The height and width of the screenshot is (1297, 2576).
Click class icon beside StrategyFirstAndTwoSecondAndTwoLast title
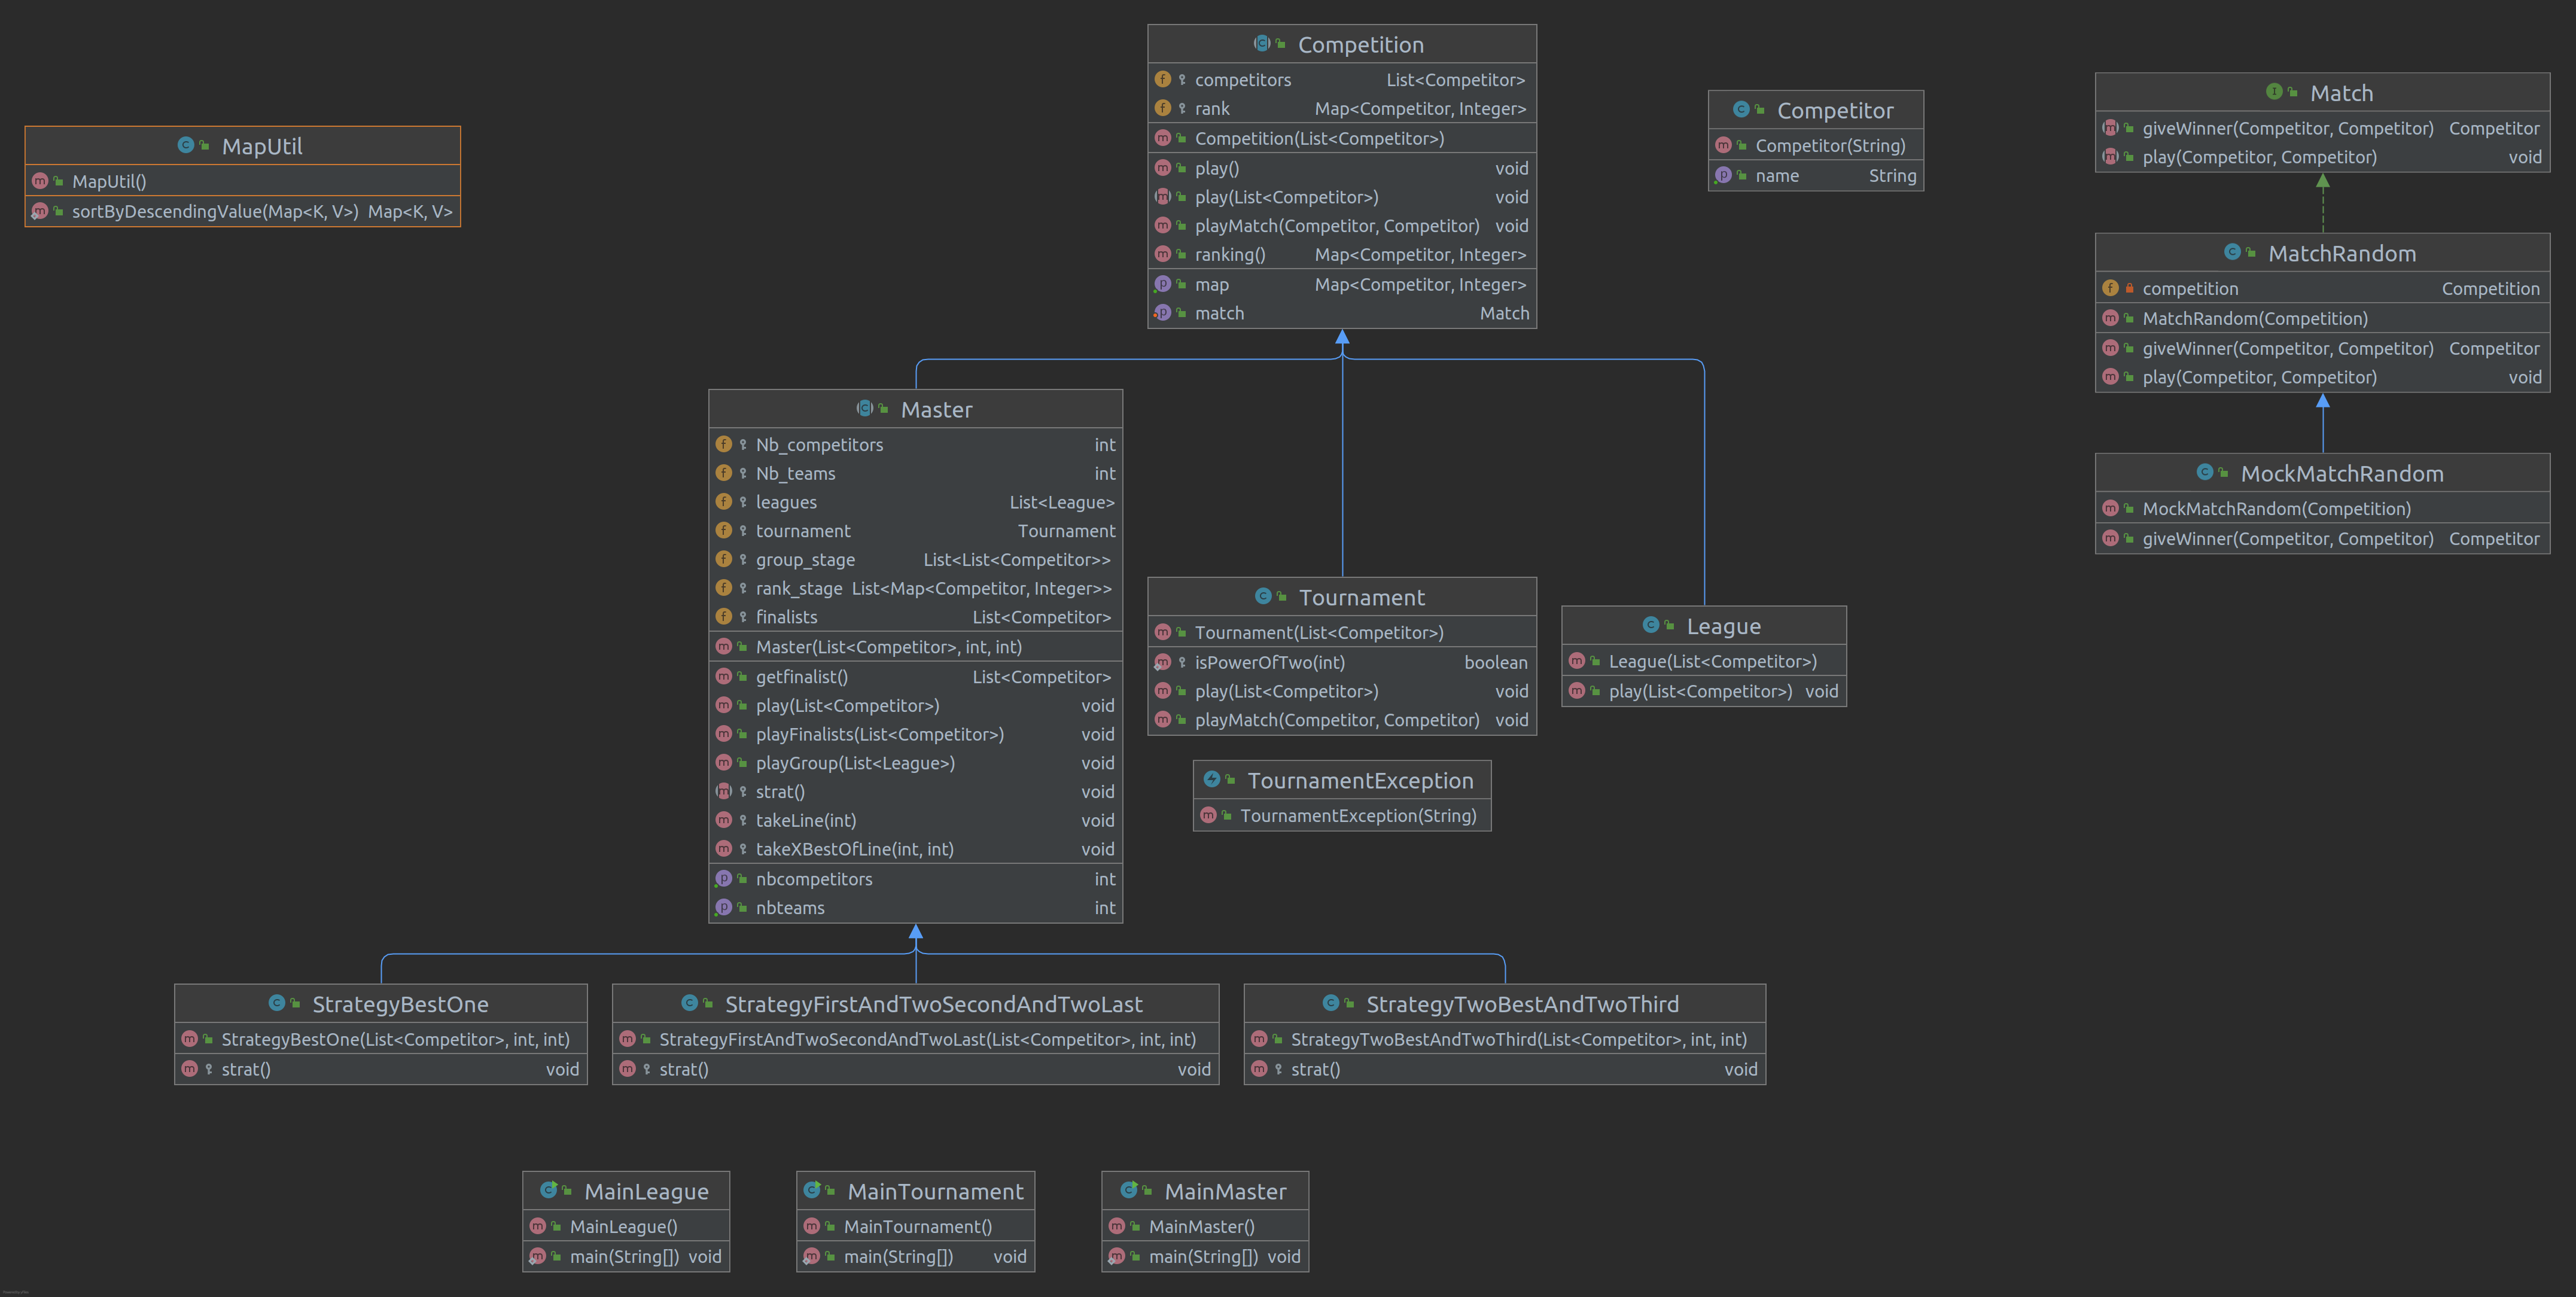coord(689,1003)
